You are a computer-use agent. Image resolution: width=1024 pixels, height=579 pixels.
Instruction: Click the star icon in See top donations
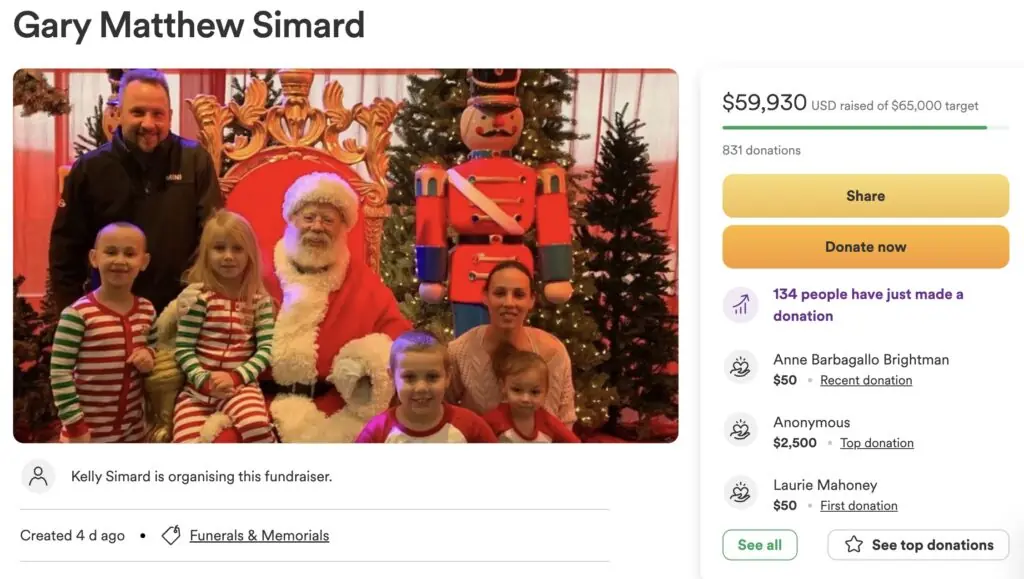tap(854, 545)
